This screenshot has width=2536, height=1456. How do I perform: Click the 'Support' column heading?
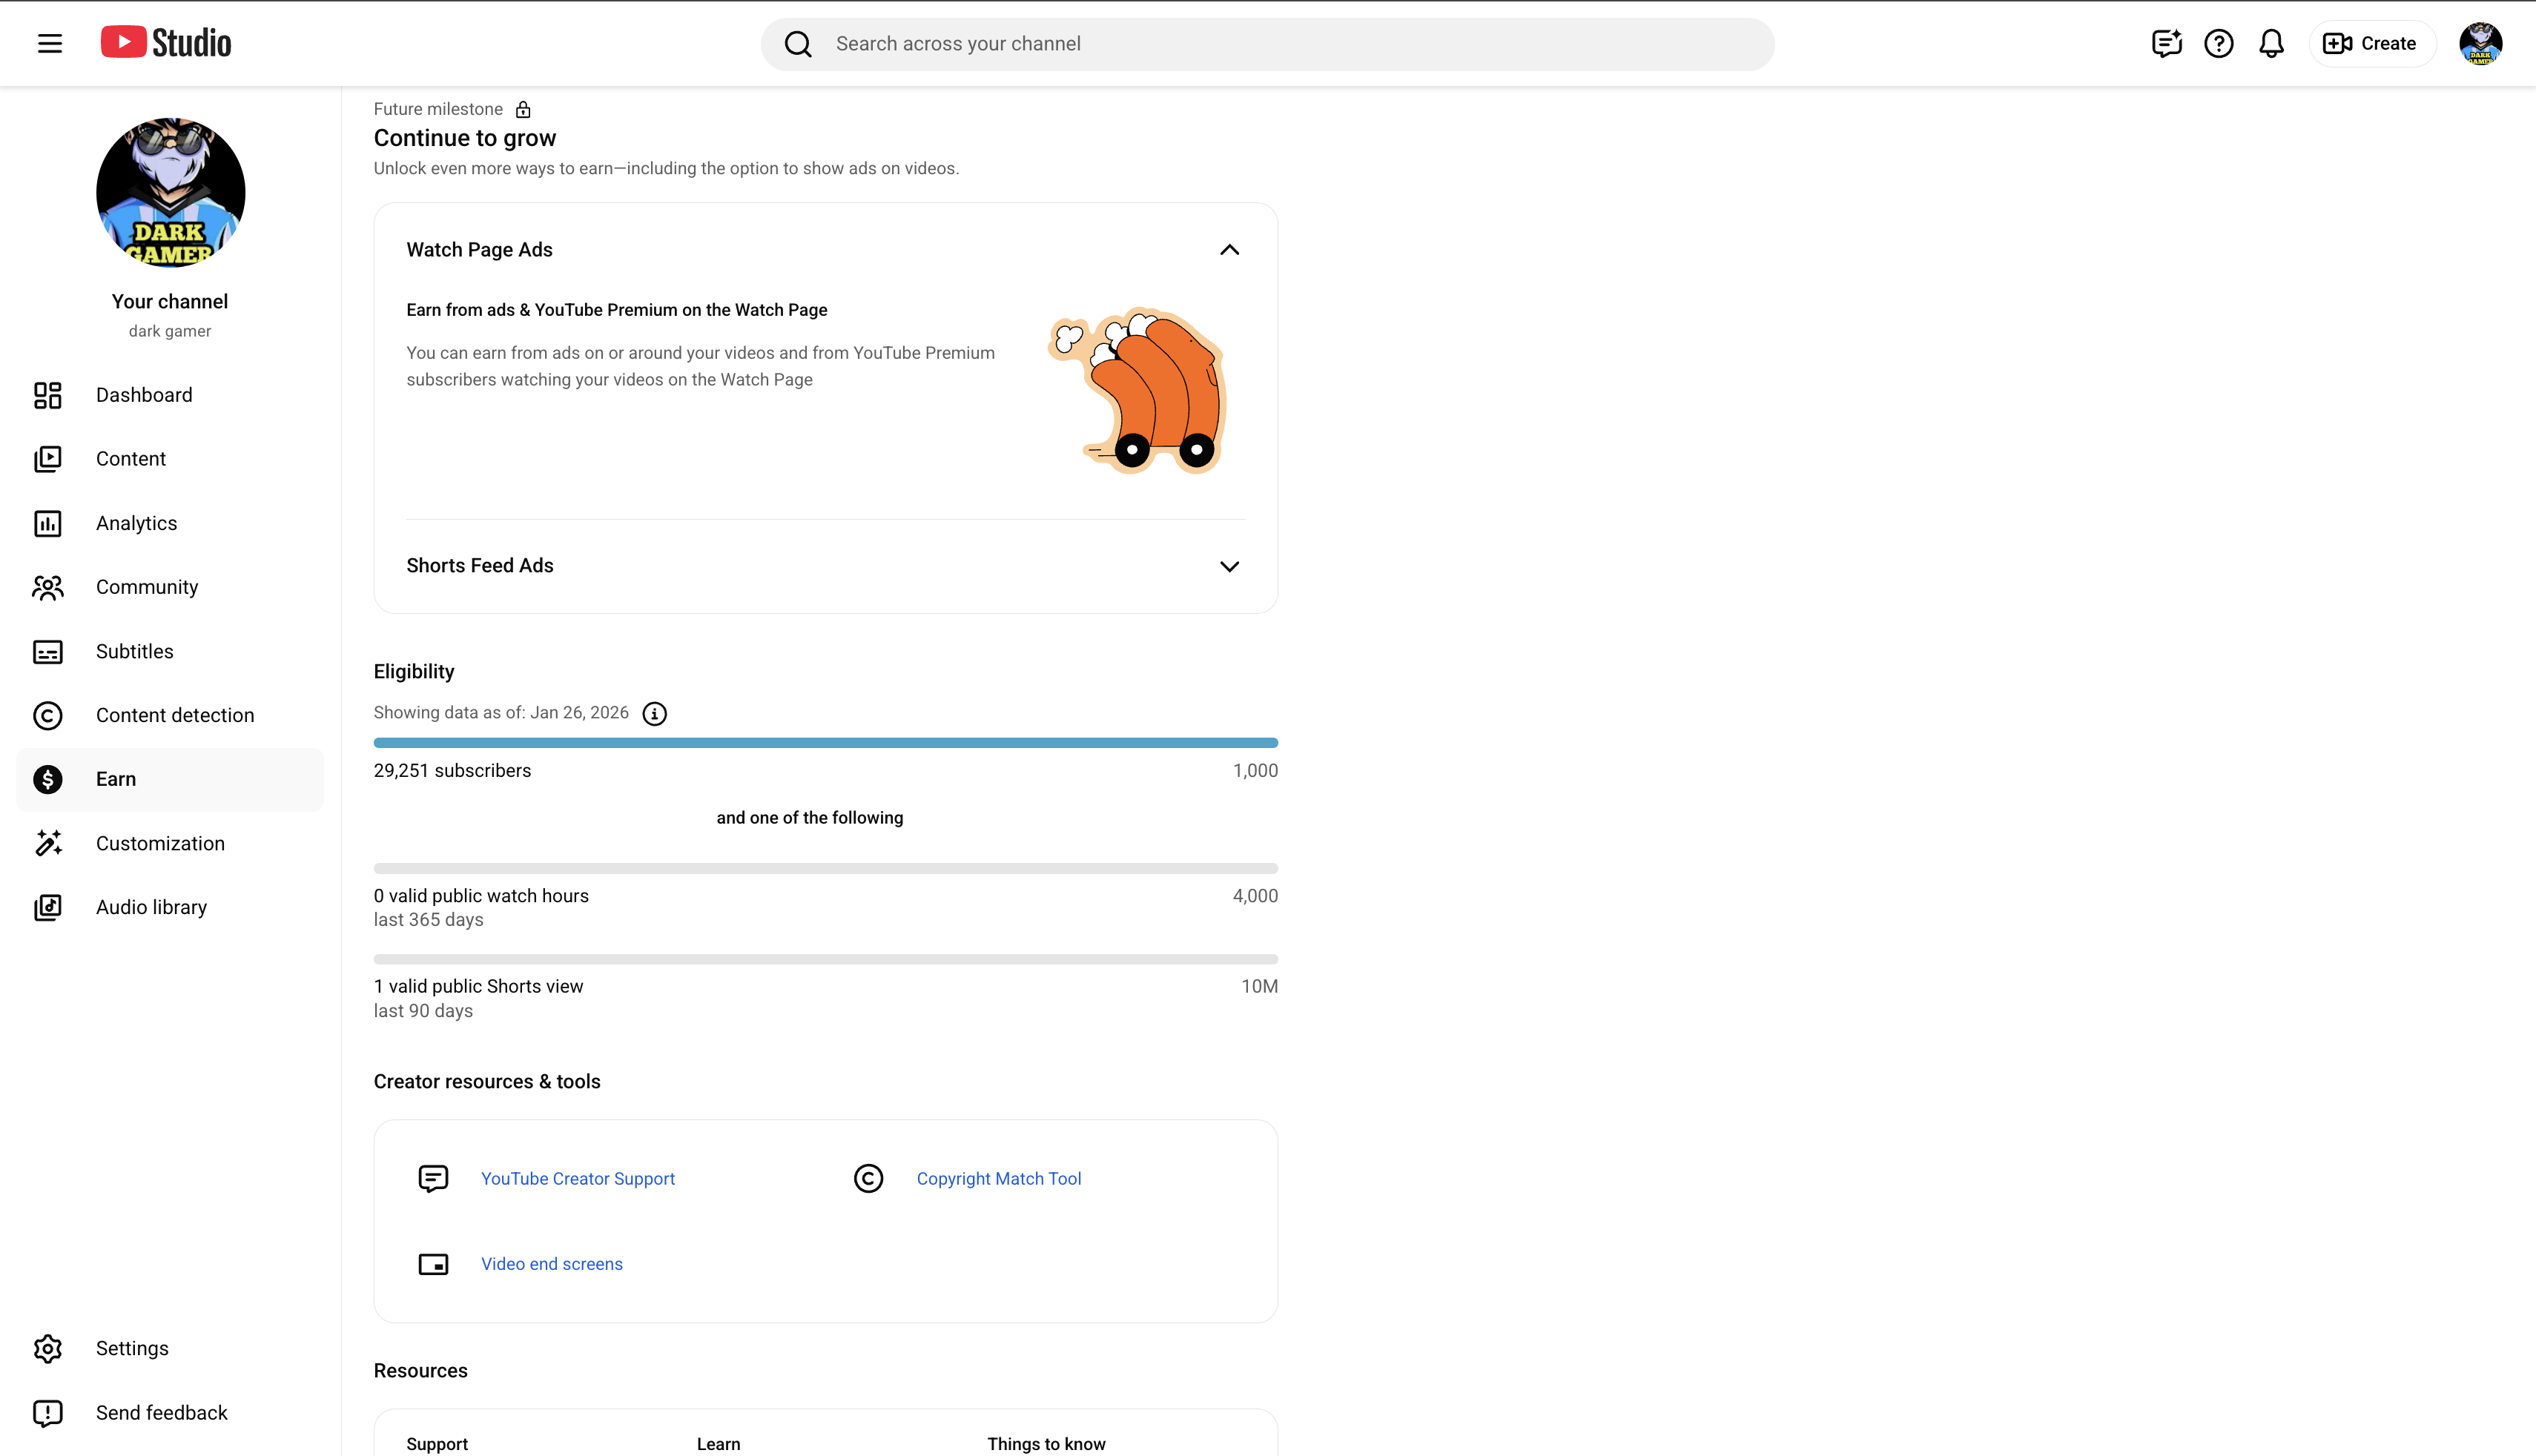[x=437, y=1444]
